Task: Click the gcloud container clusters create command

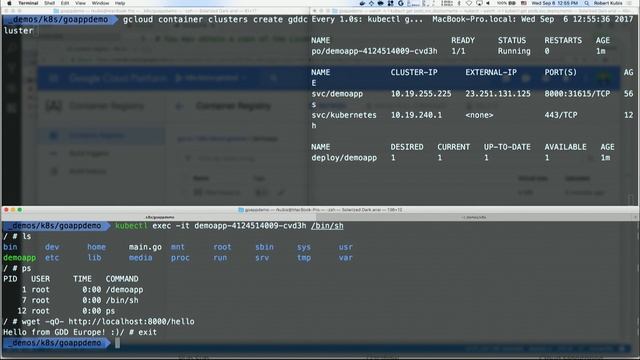Action: coord(215,20)
